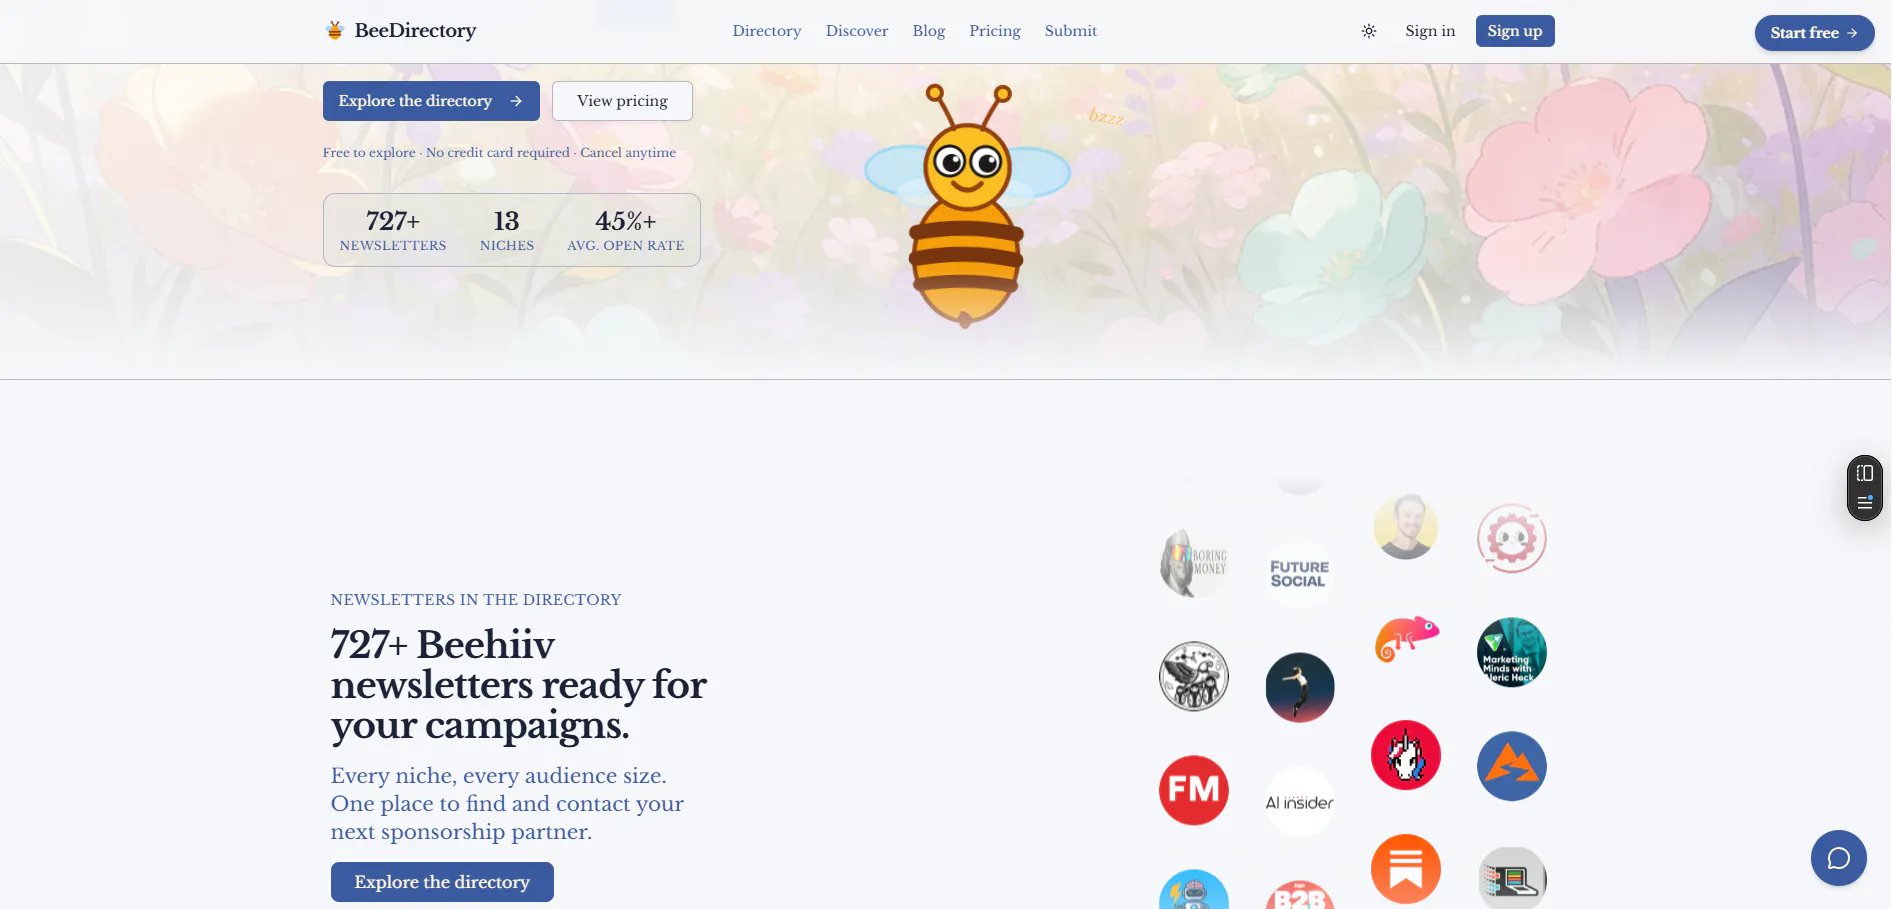
Task: Click View pricing button
Action: pyautogui.click(x=622, y=101)
